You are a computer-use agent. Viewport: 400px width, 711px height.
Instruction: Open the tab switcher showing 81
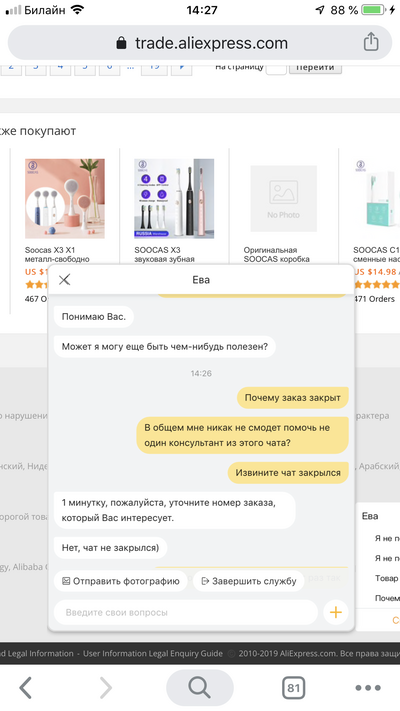[x=293, y=688]
